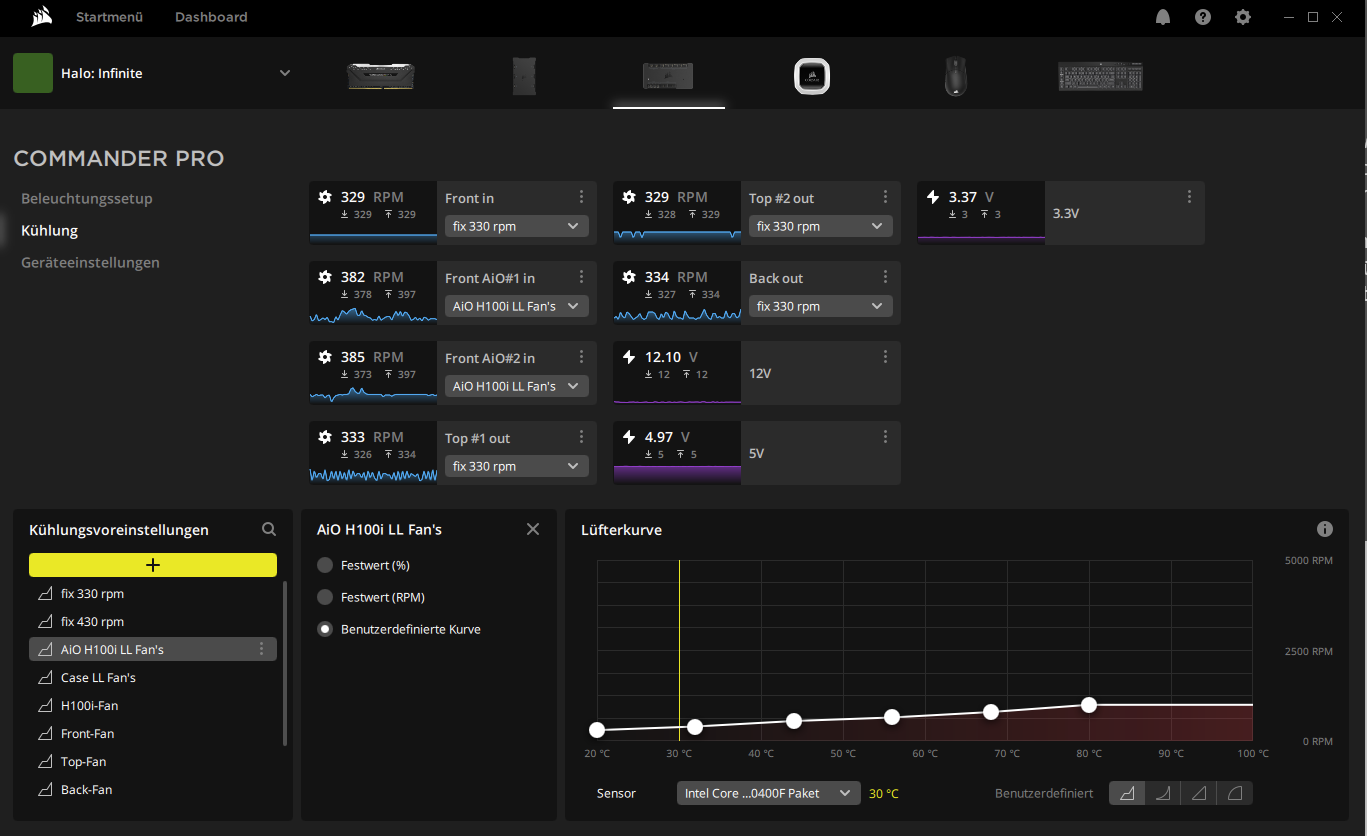Select fix 330 rpm preset in list
1367x836 pixels.
tap(153, 593)
